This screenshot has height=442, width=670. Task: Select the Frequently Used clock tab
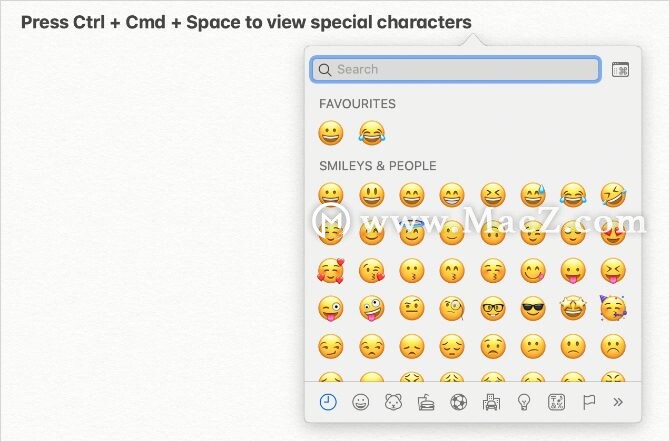tap(328, 402)
